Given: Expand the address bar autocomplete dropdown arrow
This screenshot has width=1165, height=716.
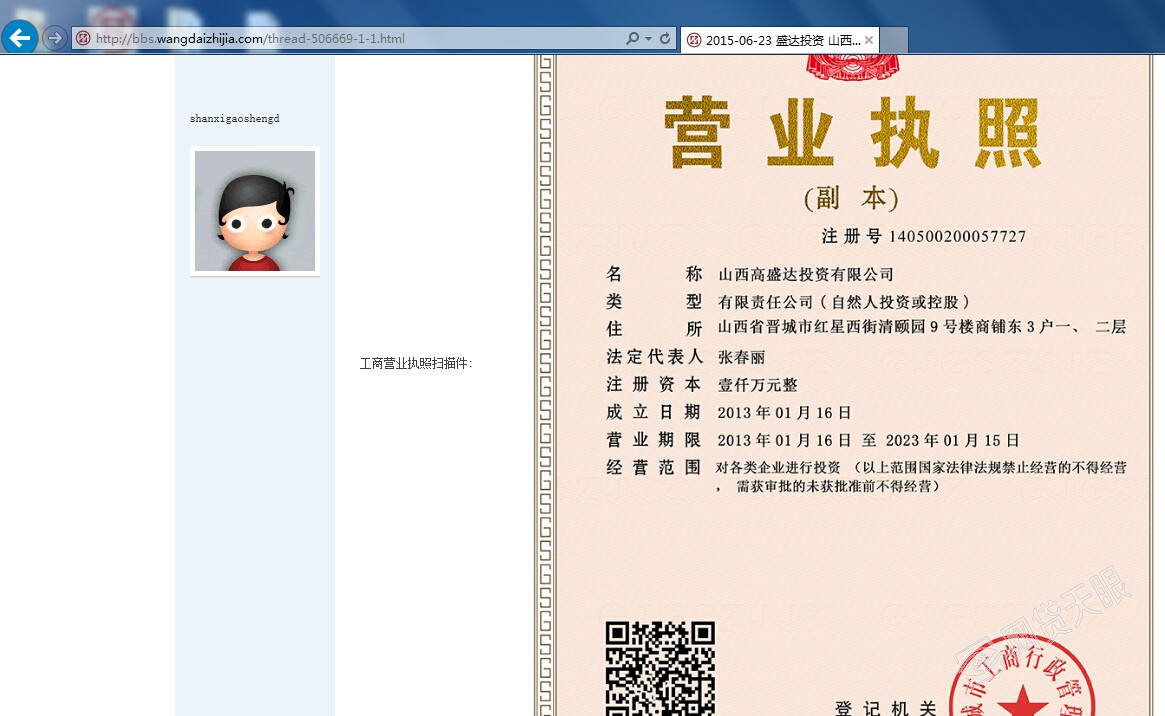Looking at the screenshot, I should click(x=648, y=39).
